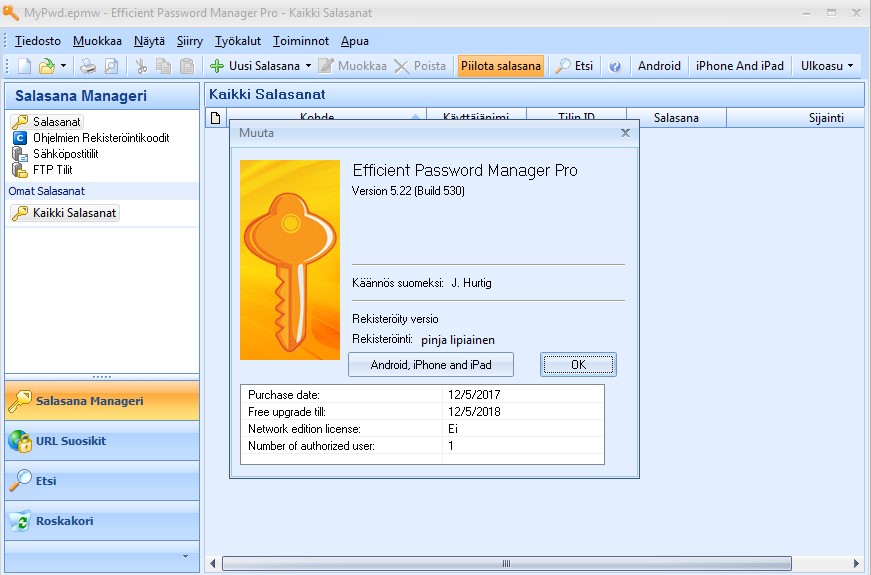The image size is (871, 575).
Task: Select Ohjelmien Rekisteröintikoodit item
Action: tap(91, 138)
